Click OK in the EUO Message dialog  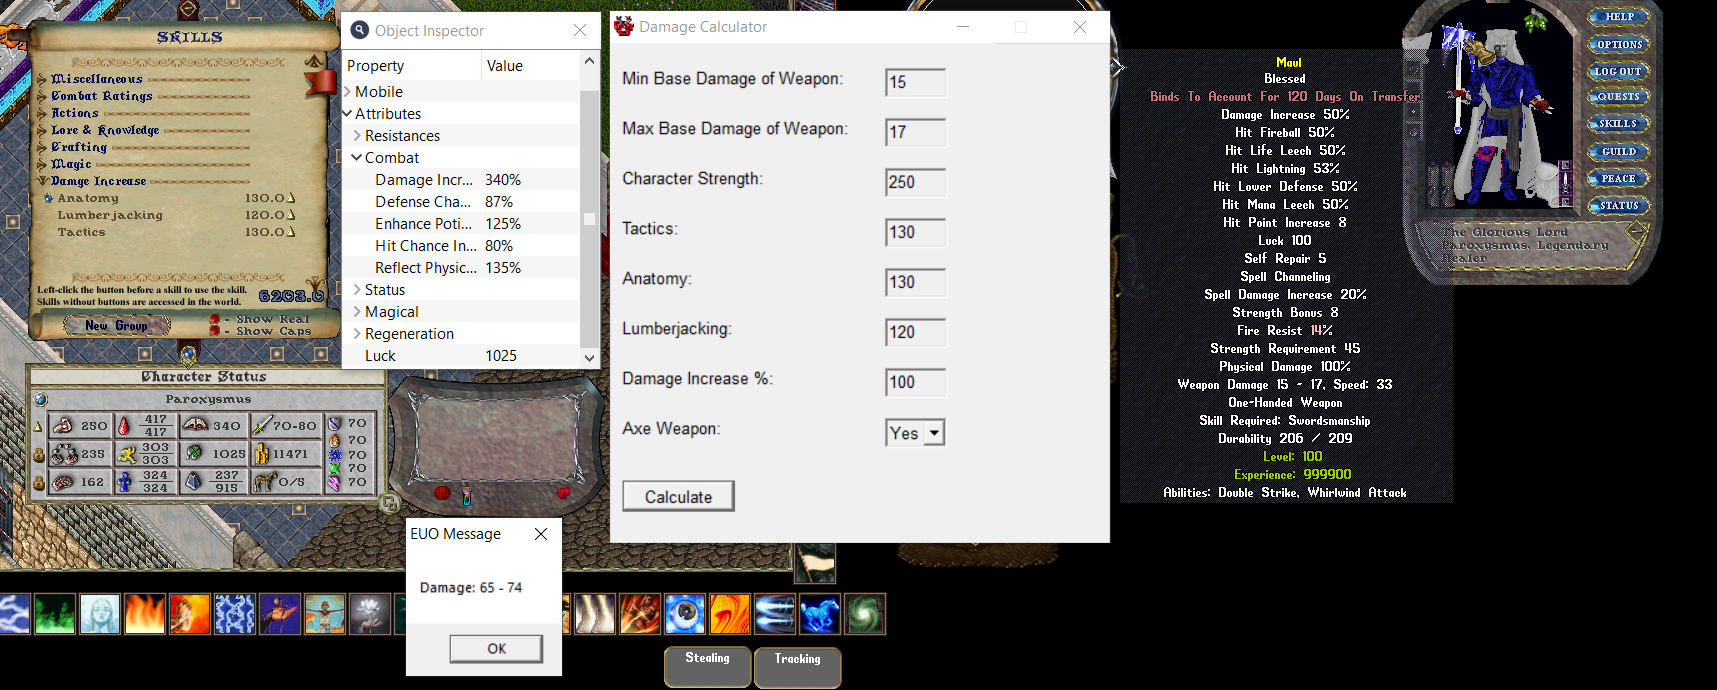[496, 649]
